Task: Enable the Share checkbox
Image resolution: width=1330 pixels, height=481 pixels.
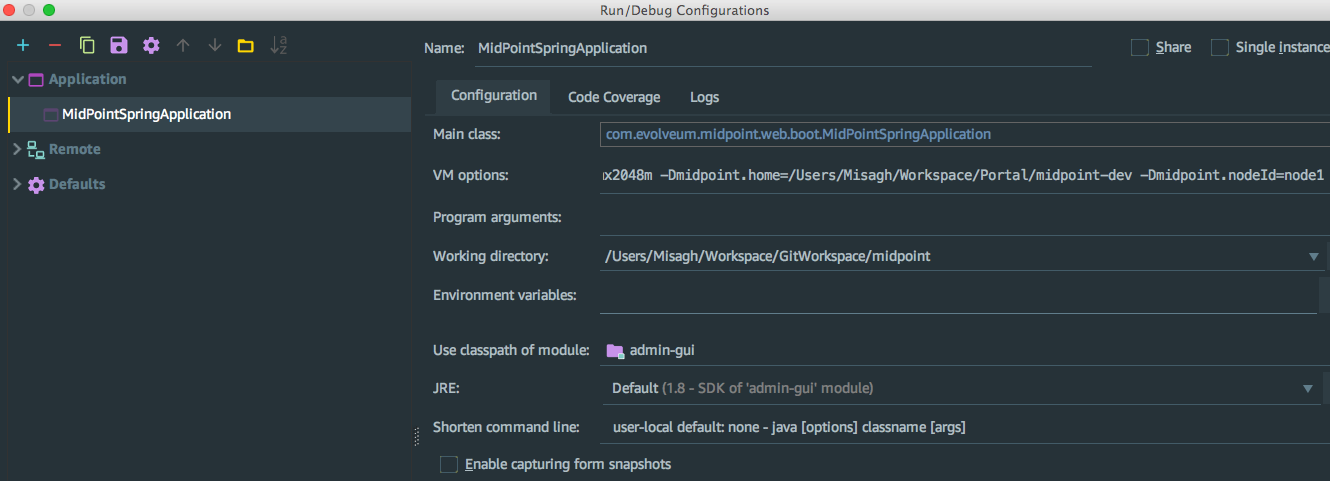Action: click(x=1139, y=47)
